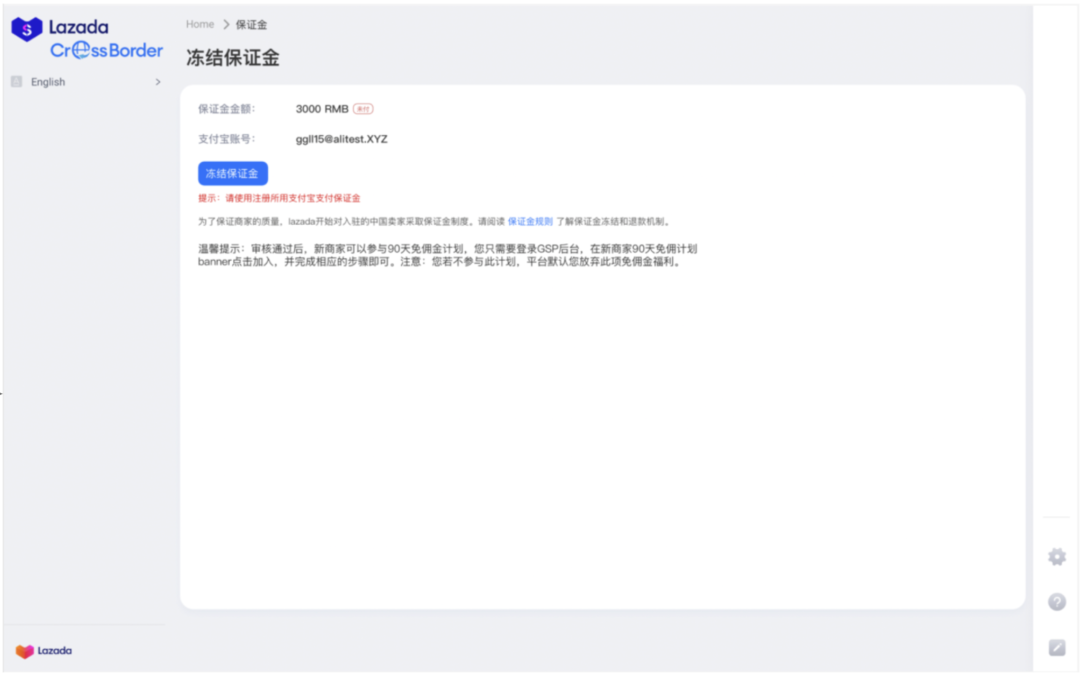The height and width of the screenshot is (676, 1080).
Task: Click the 冻结保证金 page title
Action: 230,58
